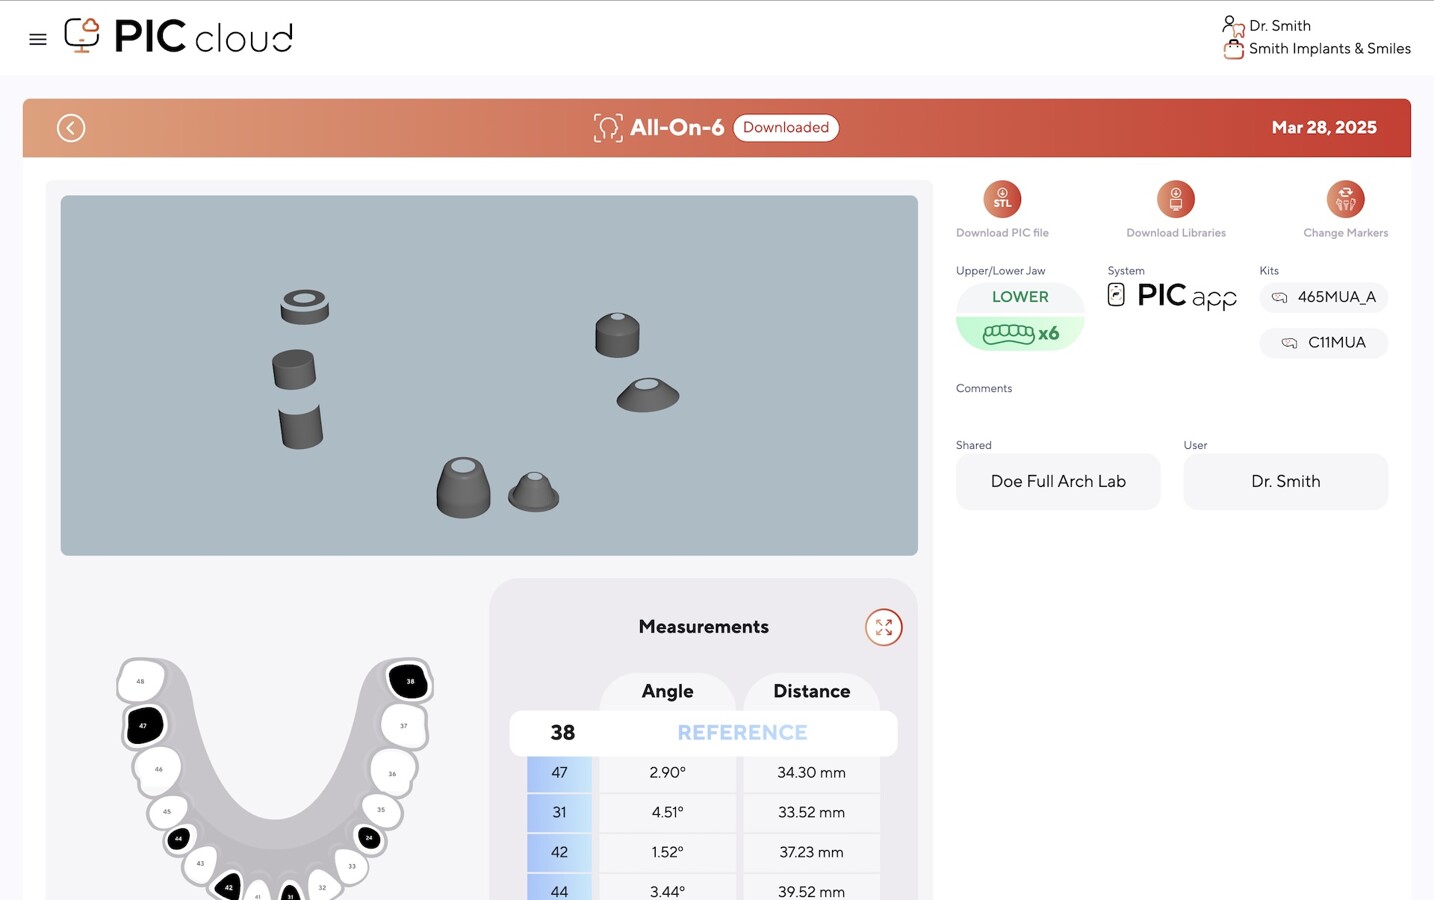Select the Angle column header
The width and height of the screenshot is (1434, 900).
pyautogui.click(x=667, y=691)
